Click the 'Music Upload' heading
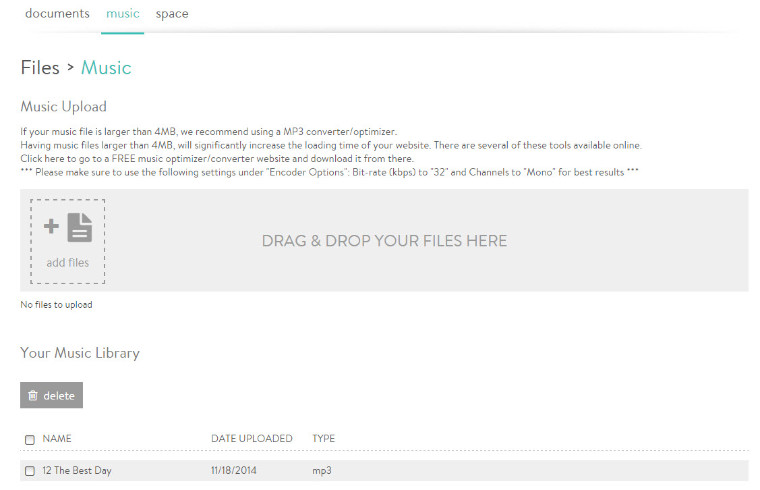760x490 pixels. coord(63,107)
